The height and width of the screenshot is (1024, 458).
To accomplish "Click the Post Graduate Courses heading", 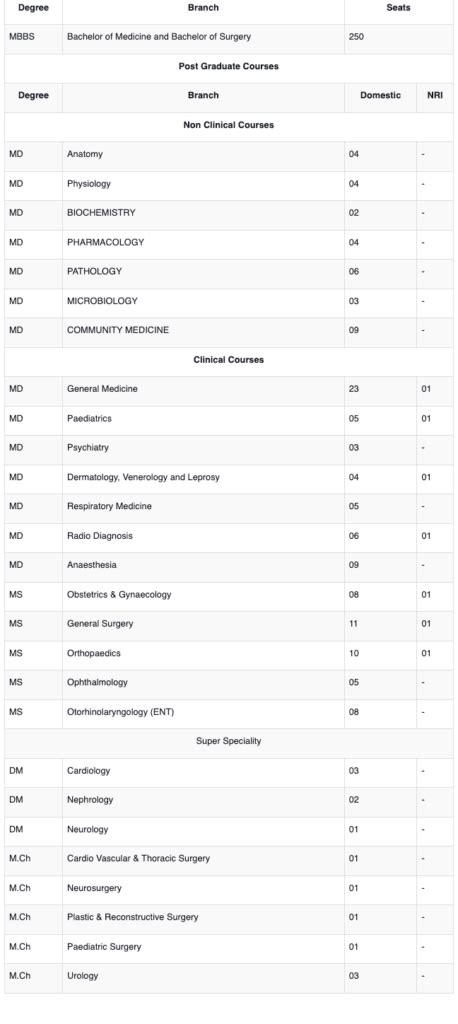I will pyautogui.click(x=229, y=66).
